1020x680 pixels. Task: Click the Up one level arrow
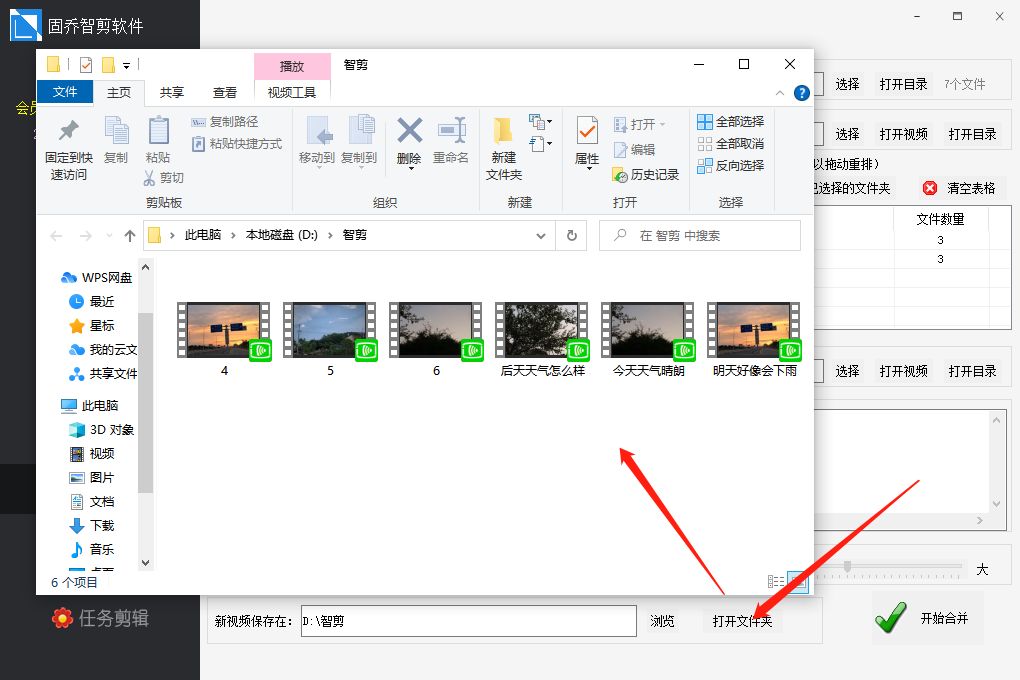point(130,236)
